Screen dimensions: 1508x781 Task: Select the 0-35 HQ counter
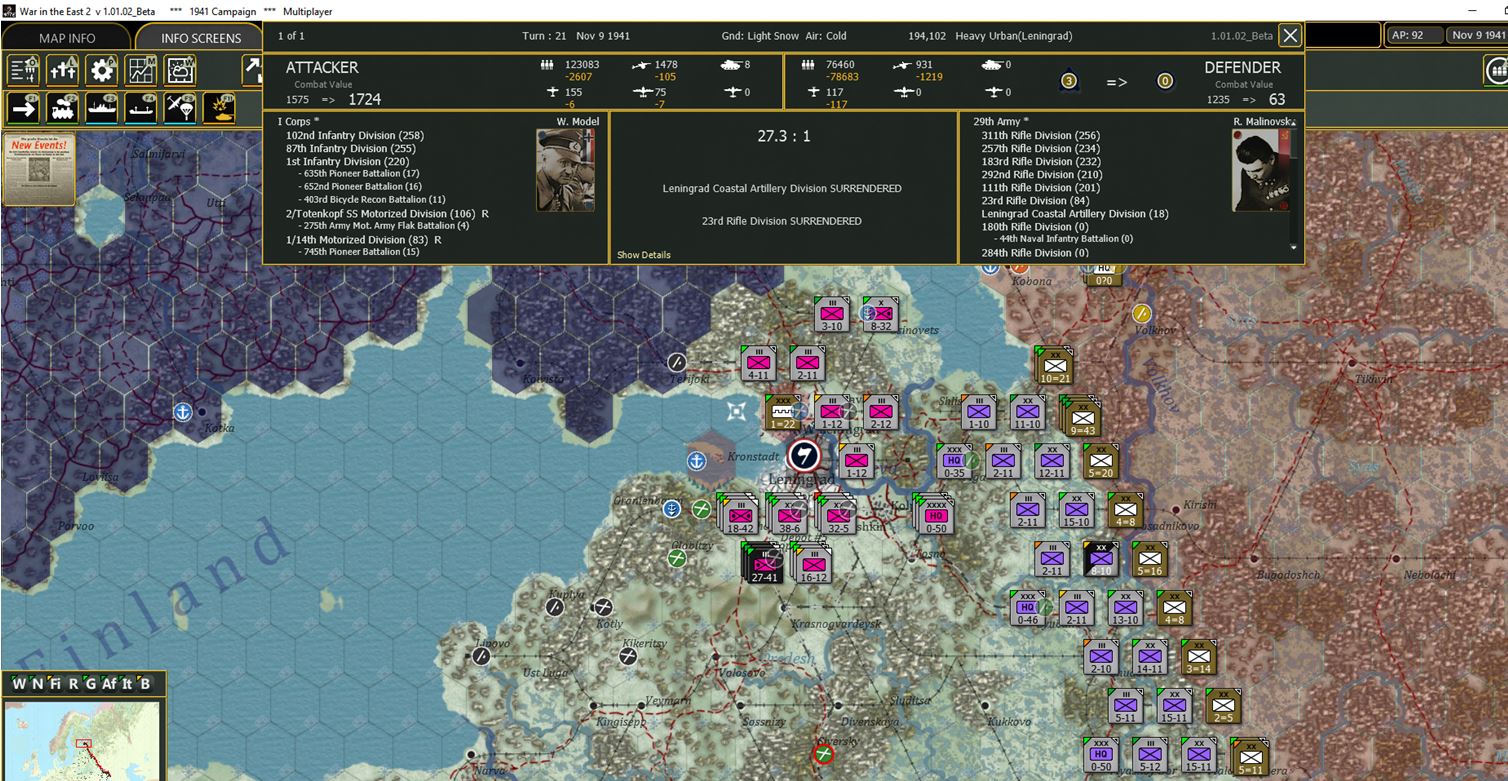click(x=954, y=461)
